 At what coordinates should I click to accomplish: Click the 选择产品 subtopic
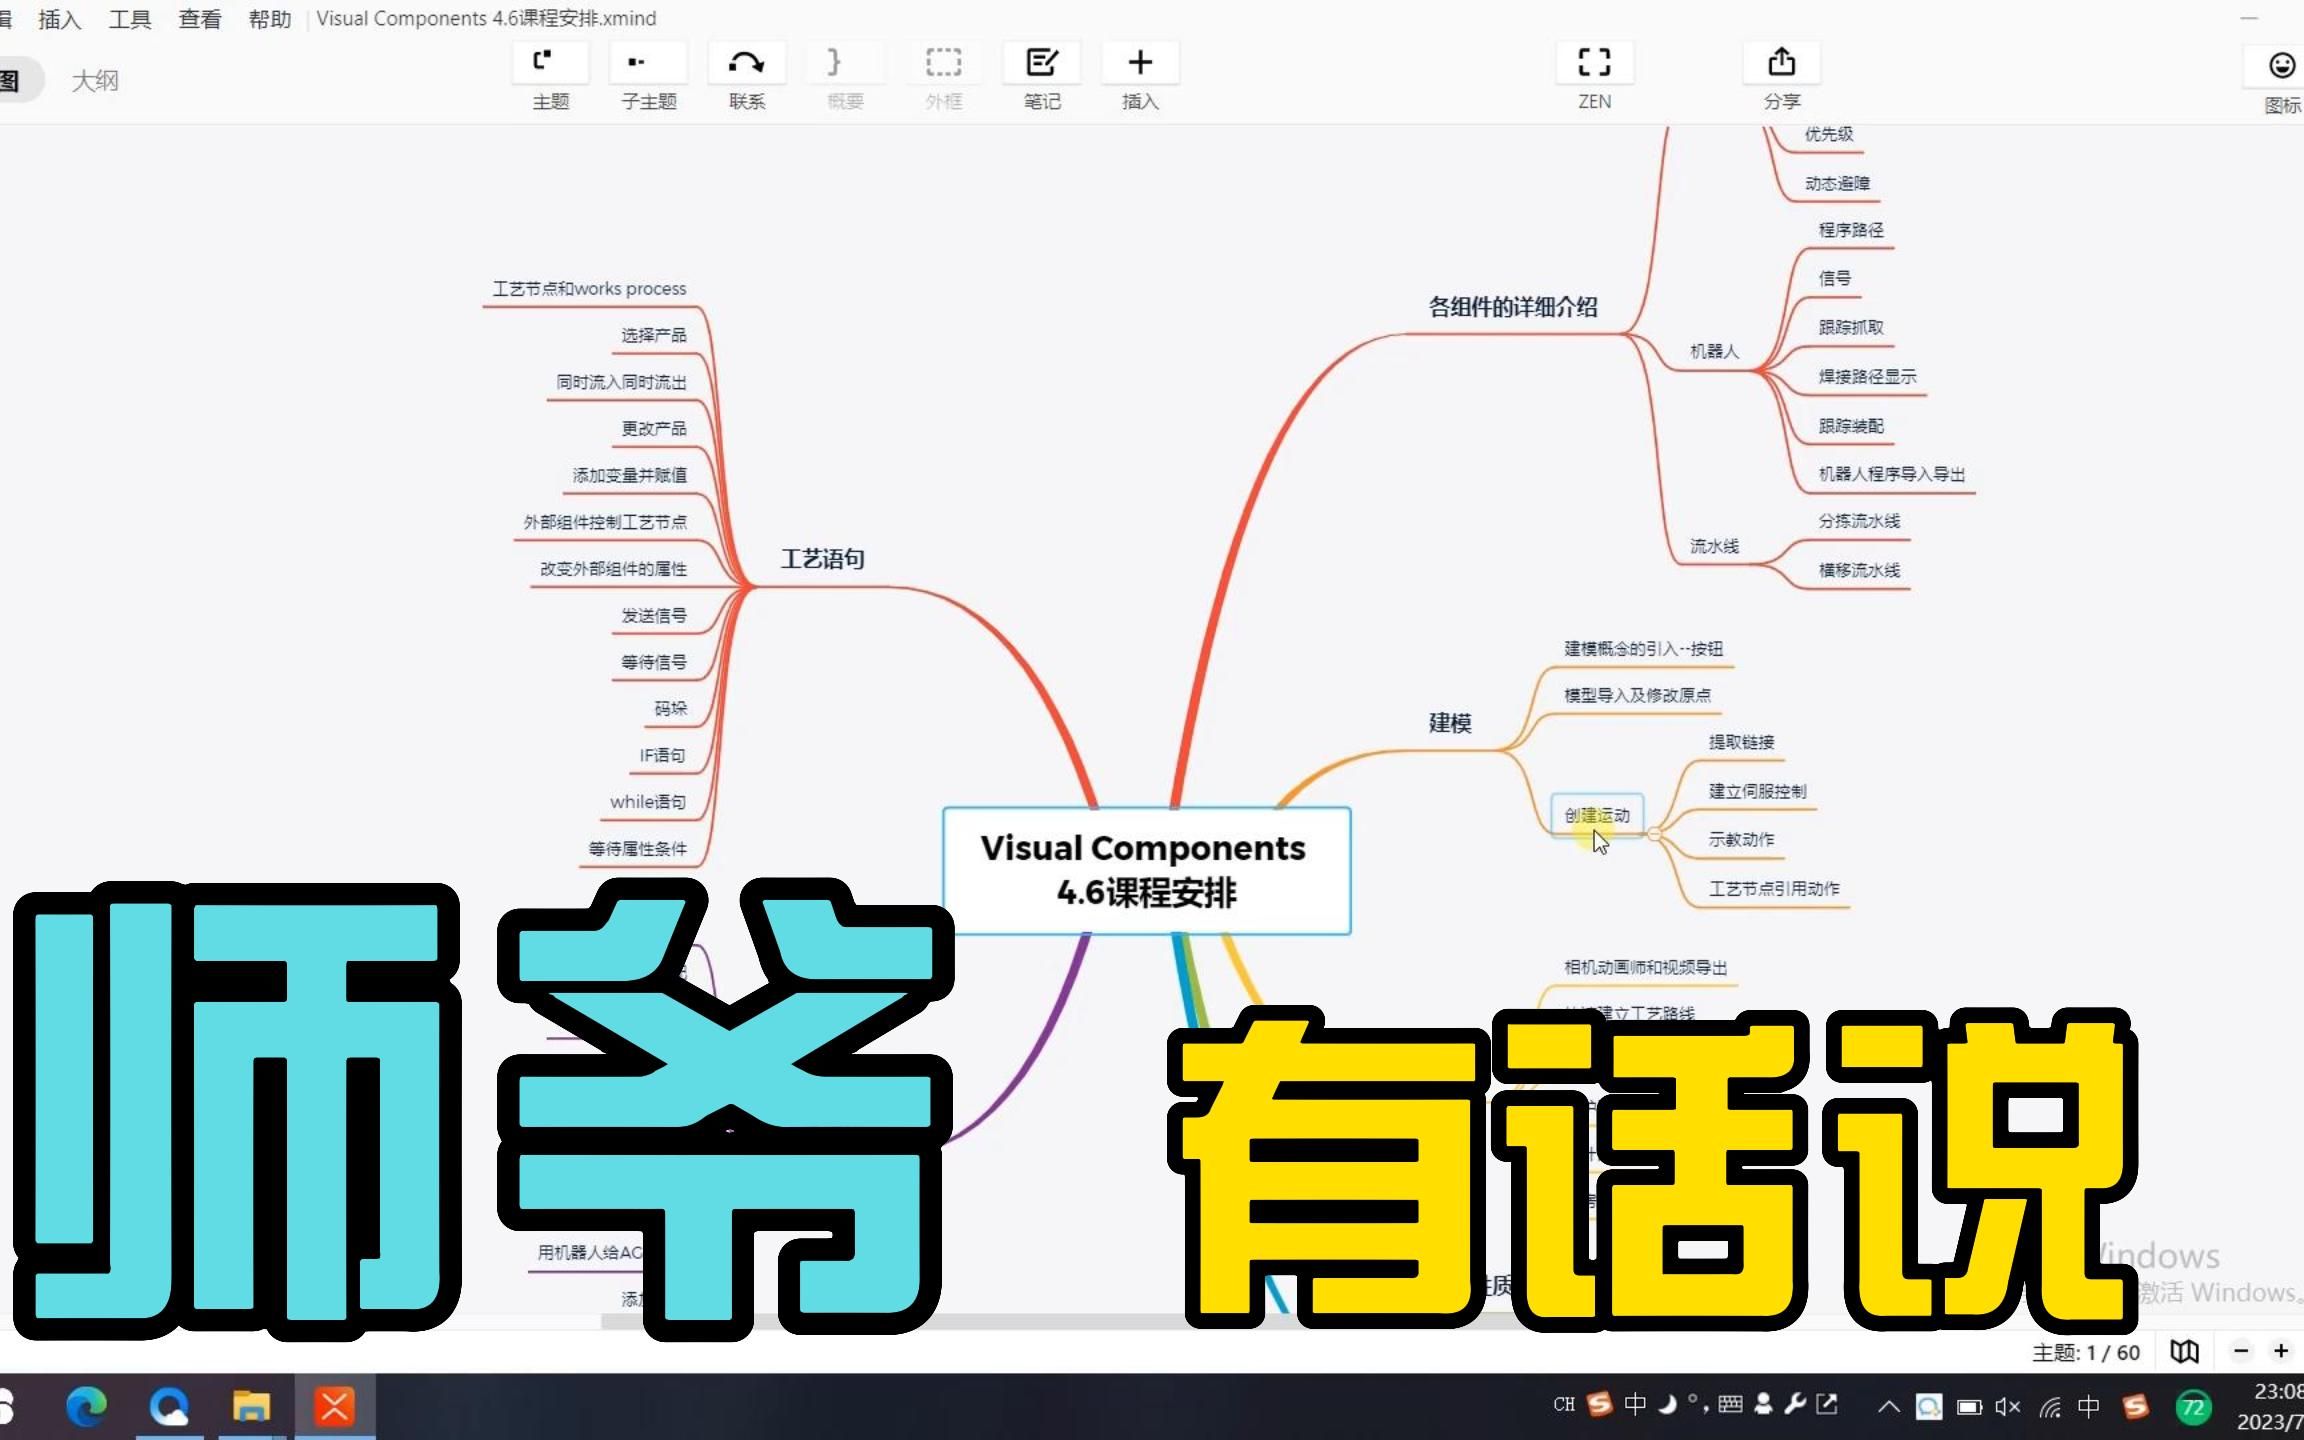click(654, 335)
